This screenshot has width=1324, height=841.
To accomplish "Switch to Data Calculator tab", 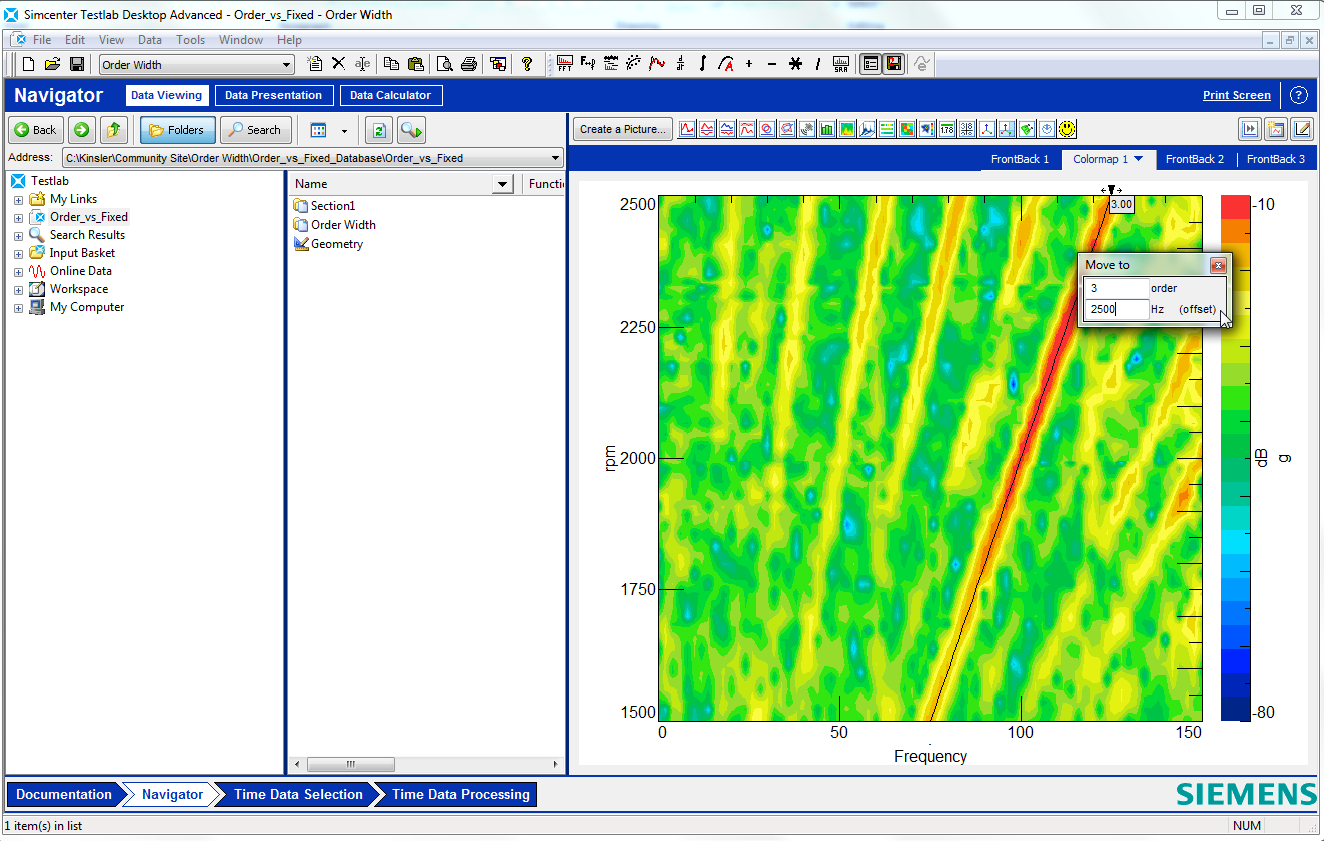I will (390, 96).
